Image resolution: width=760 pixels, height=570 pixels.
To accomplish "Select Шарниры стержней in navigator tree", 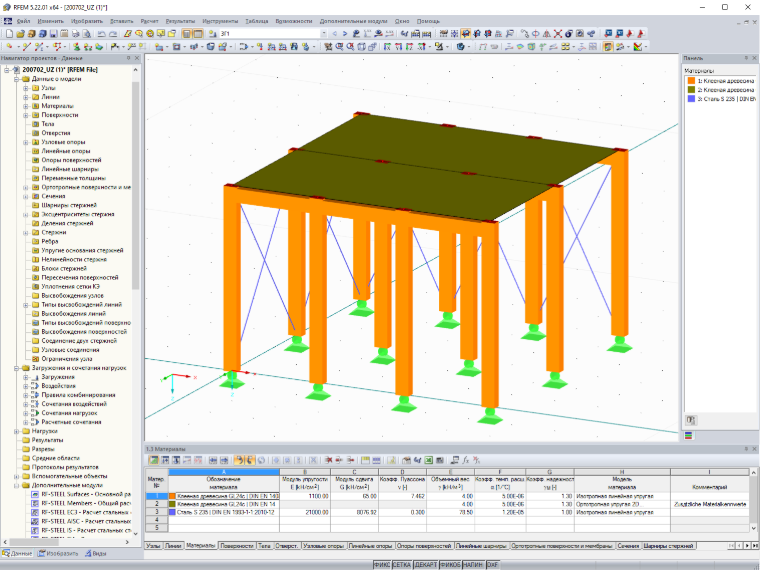I will (69, 206).
